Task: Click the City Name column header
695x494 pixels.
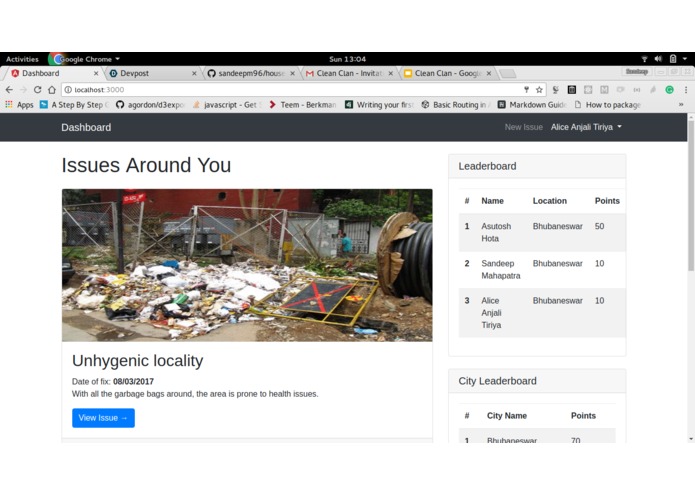Action: (x=507, y=416)
